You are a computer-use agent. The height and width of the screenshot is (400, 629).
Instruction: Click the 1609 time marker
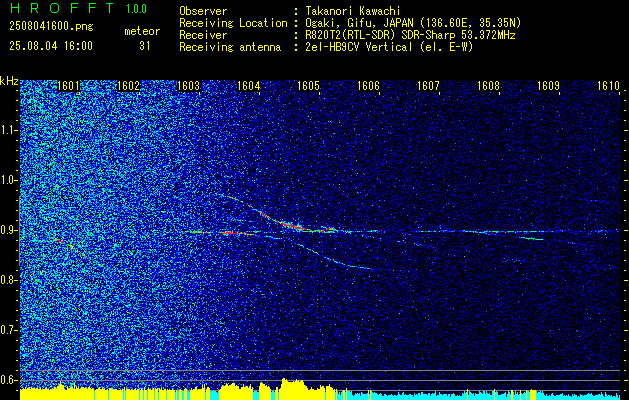pyautogui.click(x=548, y=86)
